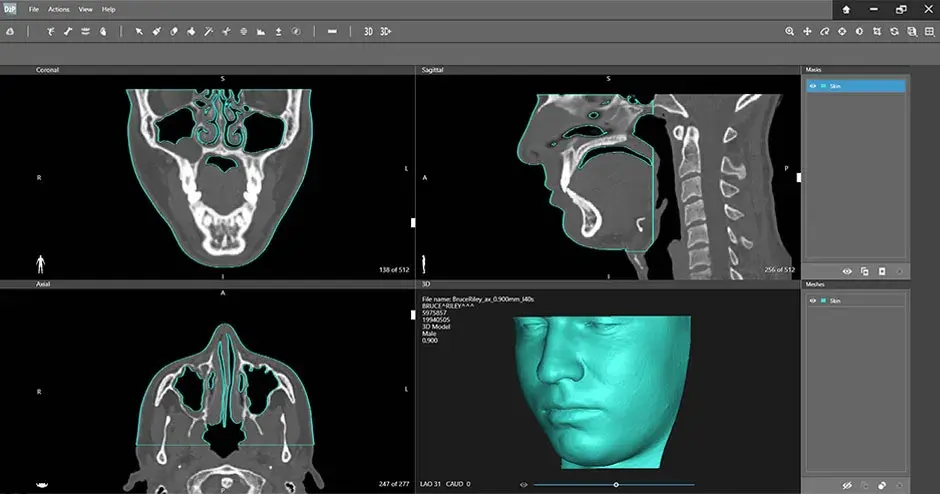Open the cloud upload icon in toolbar
The image size is (940, 494).
pyautogui.click(x=10, y=31)
